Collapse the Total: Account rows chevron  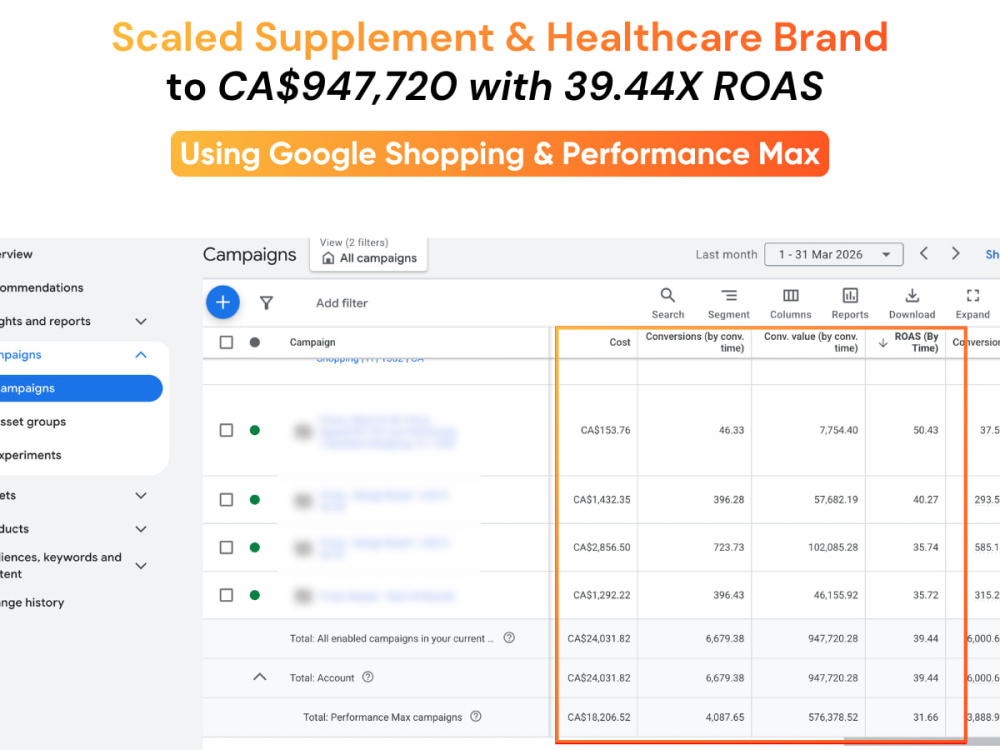(260, 677)
